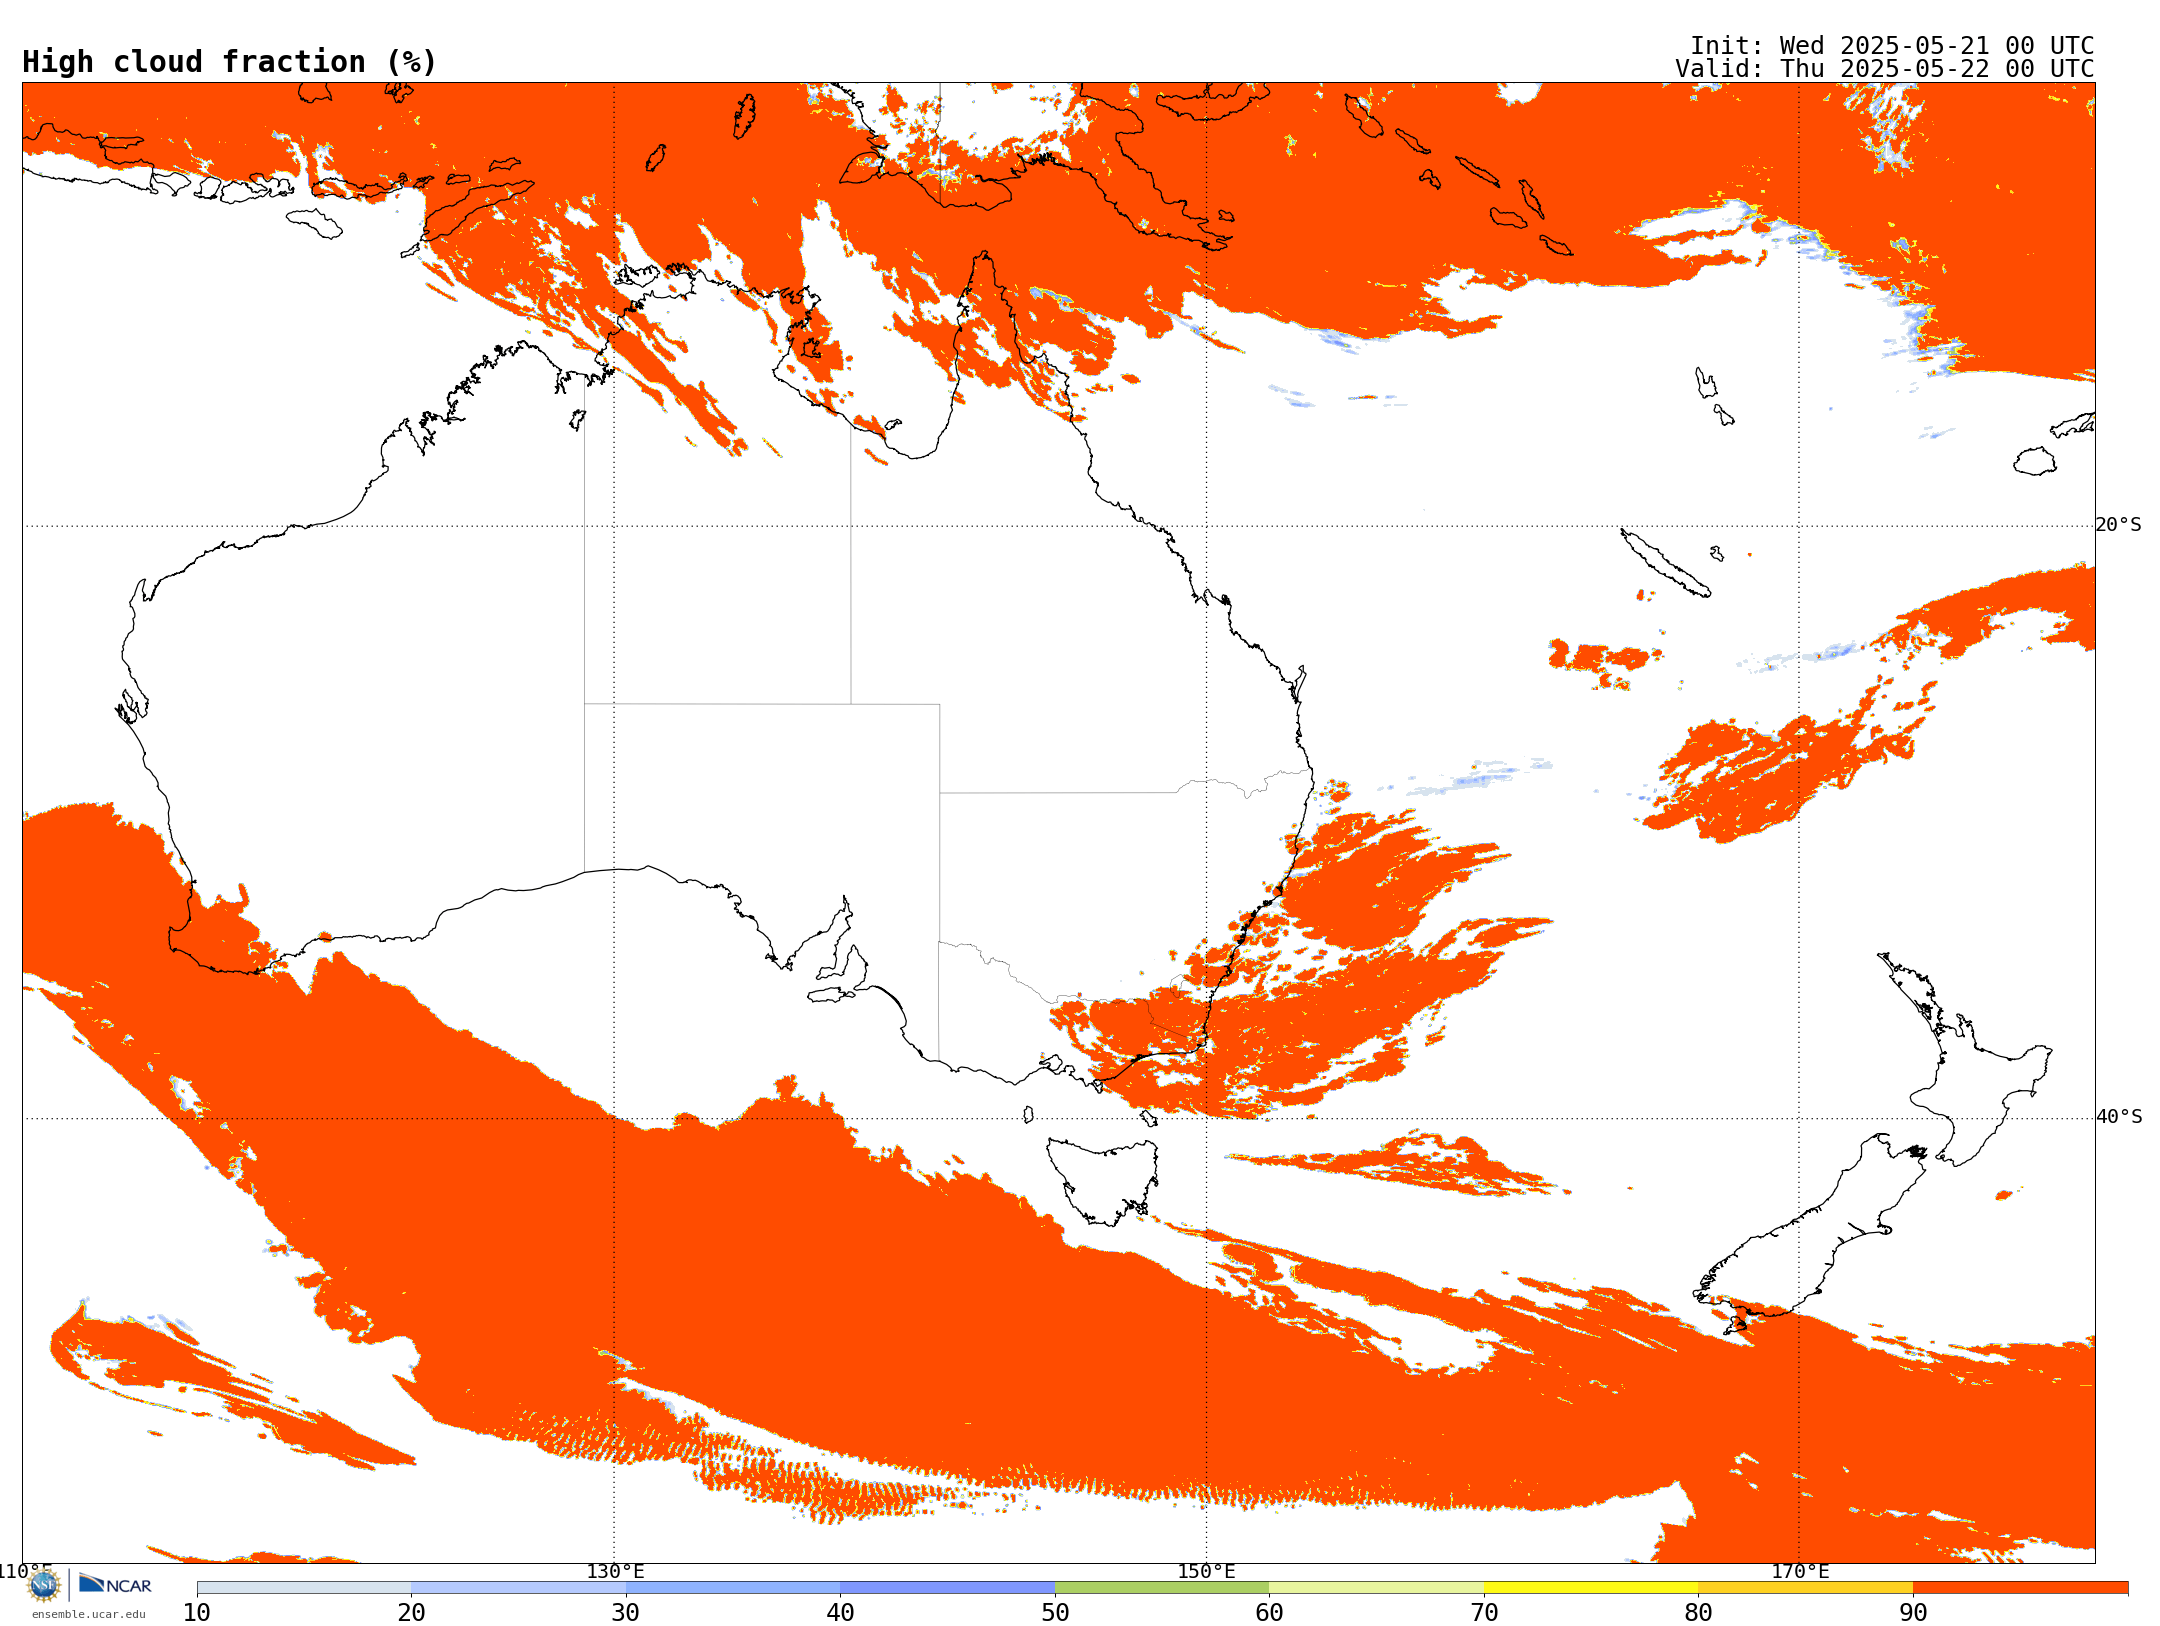Click the colorbar tick label 30

[x=626, y=1612]
